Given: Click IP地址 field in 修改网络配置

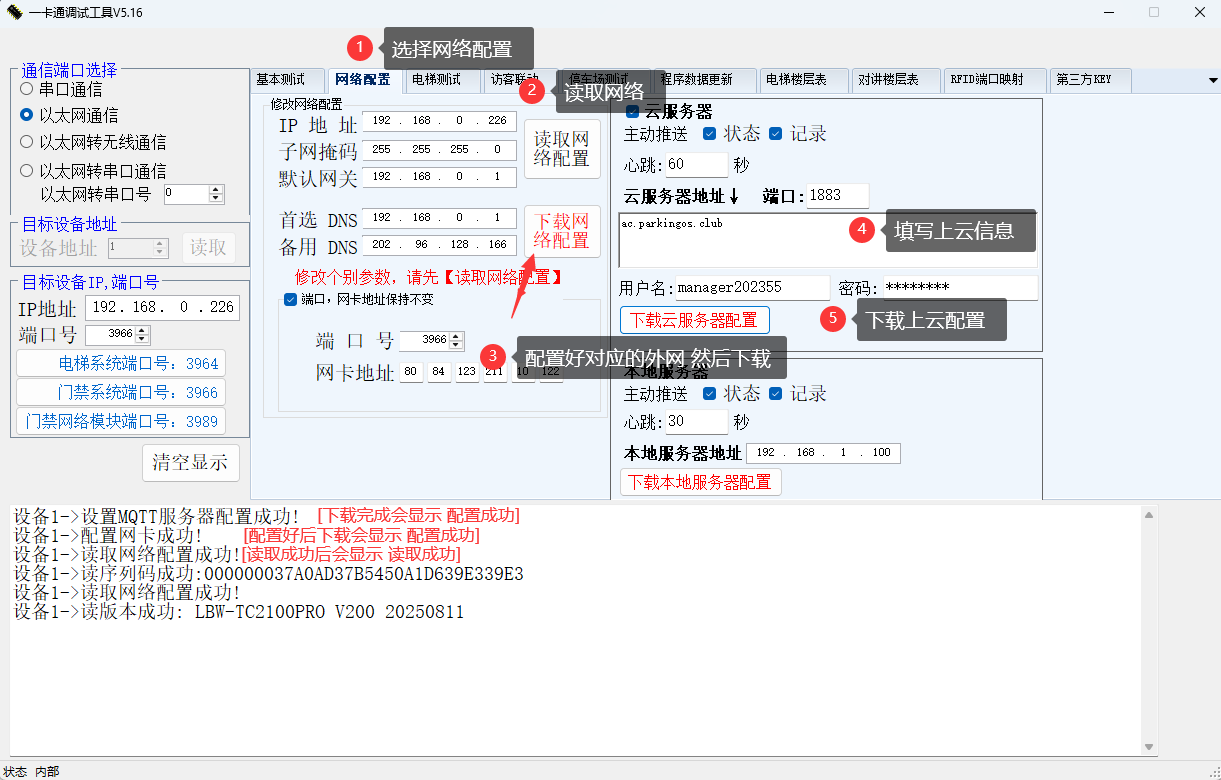Looking at the screenshot, I should [439, 121].
